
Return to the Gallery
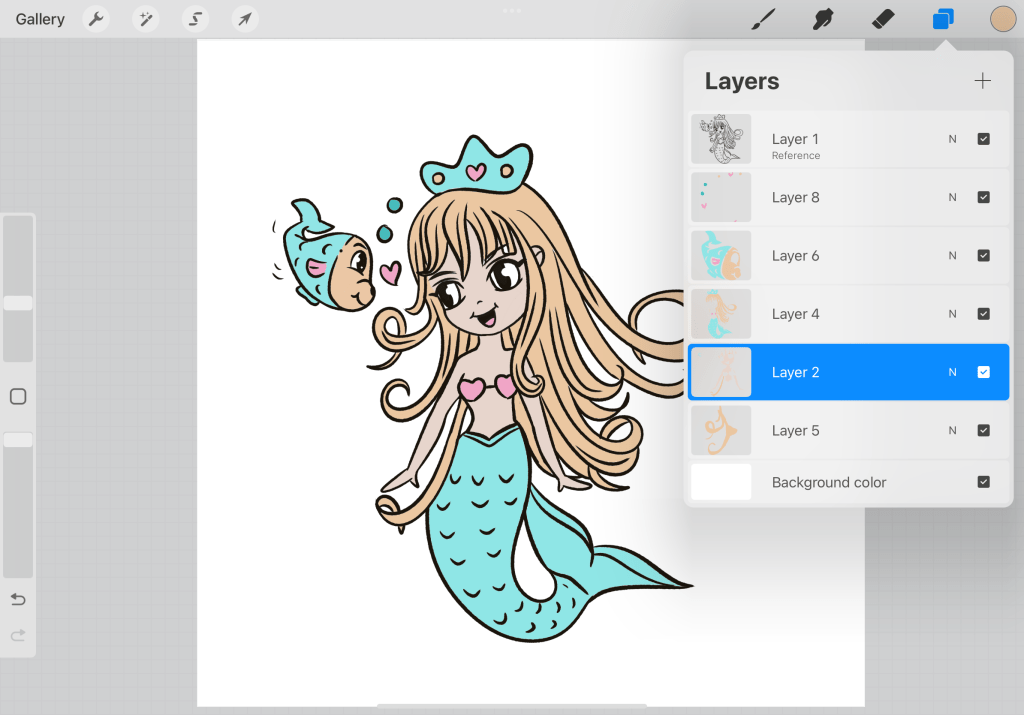click(40, 19)
